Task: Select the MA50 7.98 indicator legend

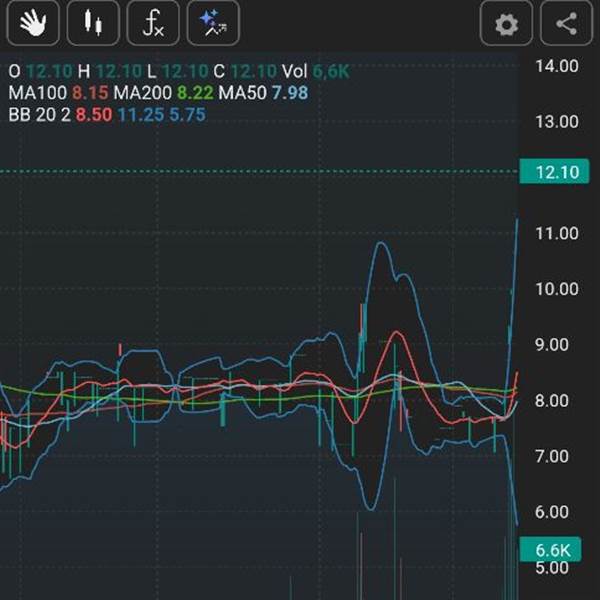Action: coord(263,93)
